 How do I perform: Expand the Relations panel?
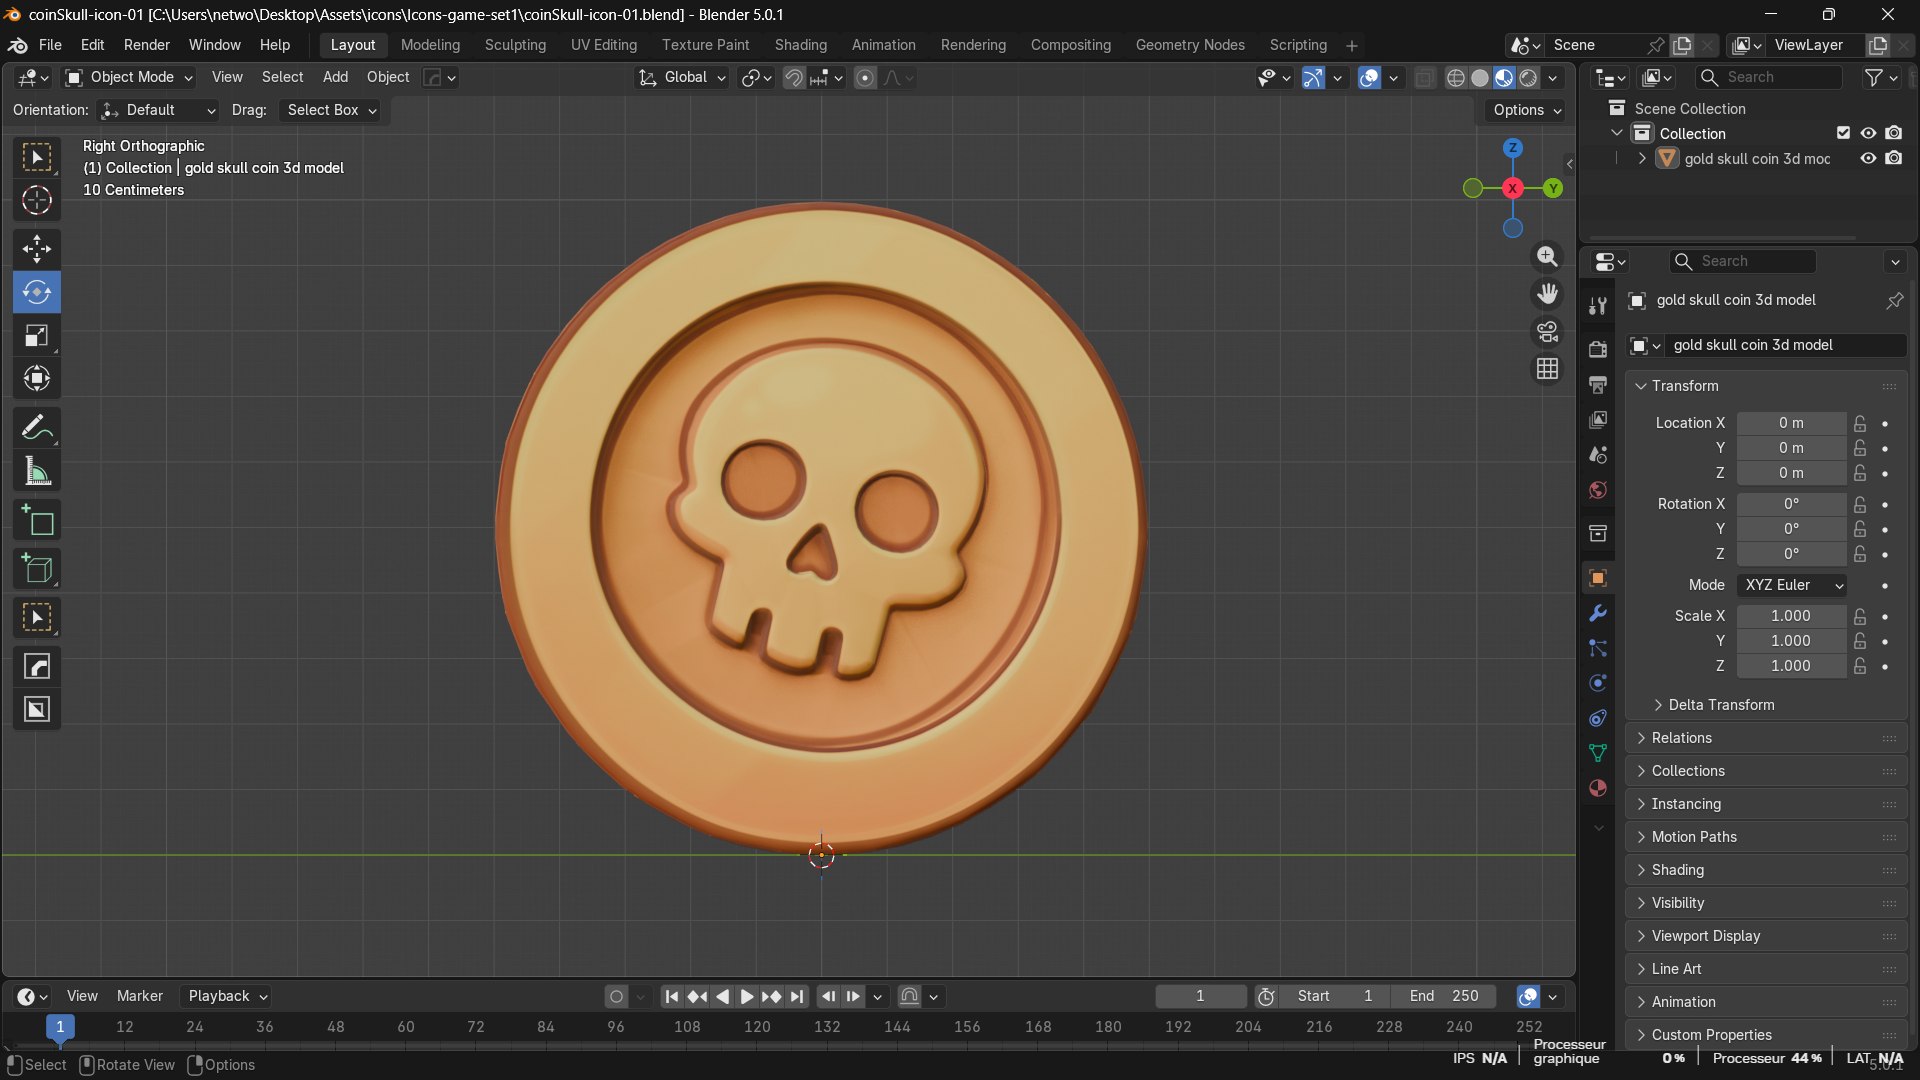[x=1681, y=738]
